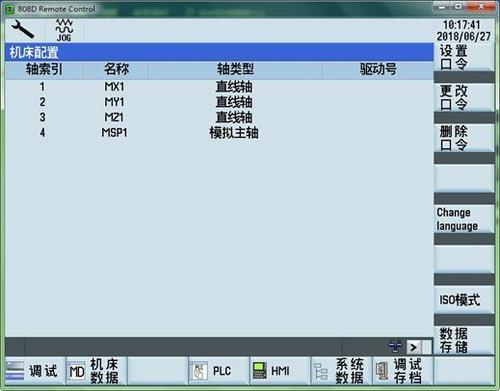Screen dimensions: 500x391
Task: Click the 调试存档 archive icon
Action: coord(382,371)
